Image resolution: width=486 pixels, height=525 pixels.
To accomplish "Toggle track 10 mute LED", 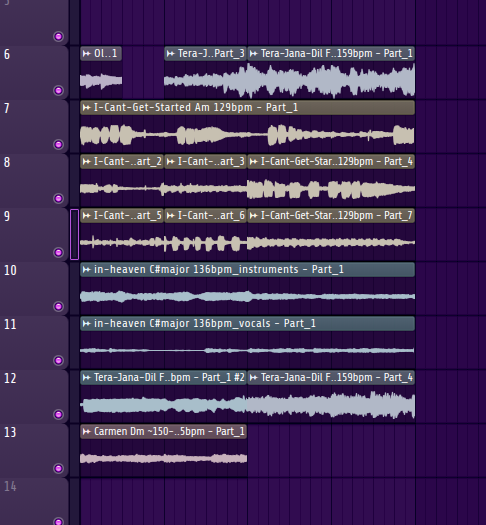I will click(x=59, y=306).
